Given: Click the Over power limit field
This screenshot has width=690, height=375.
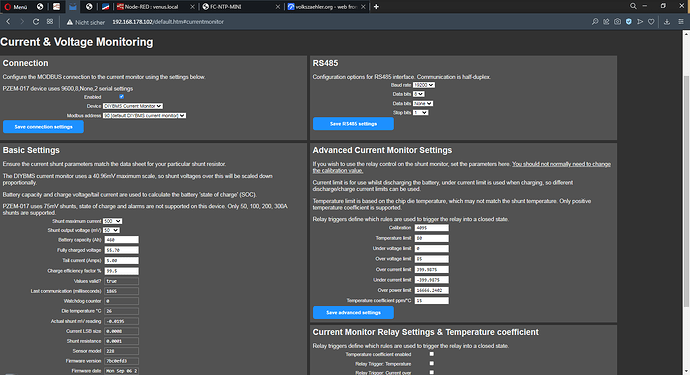Looking at the screenshot, I should [x=432, y=290].
